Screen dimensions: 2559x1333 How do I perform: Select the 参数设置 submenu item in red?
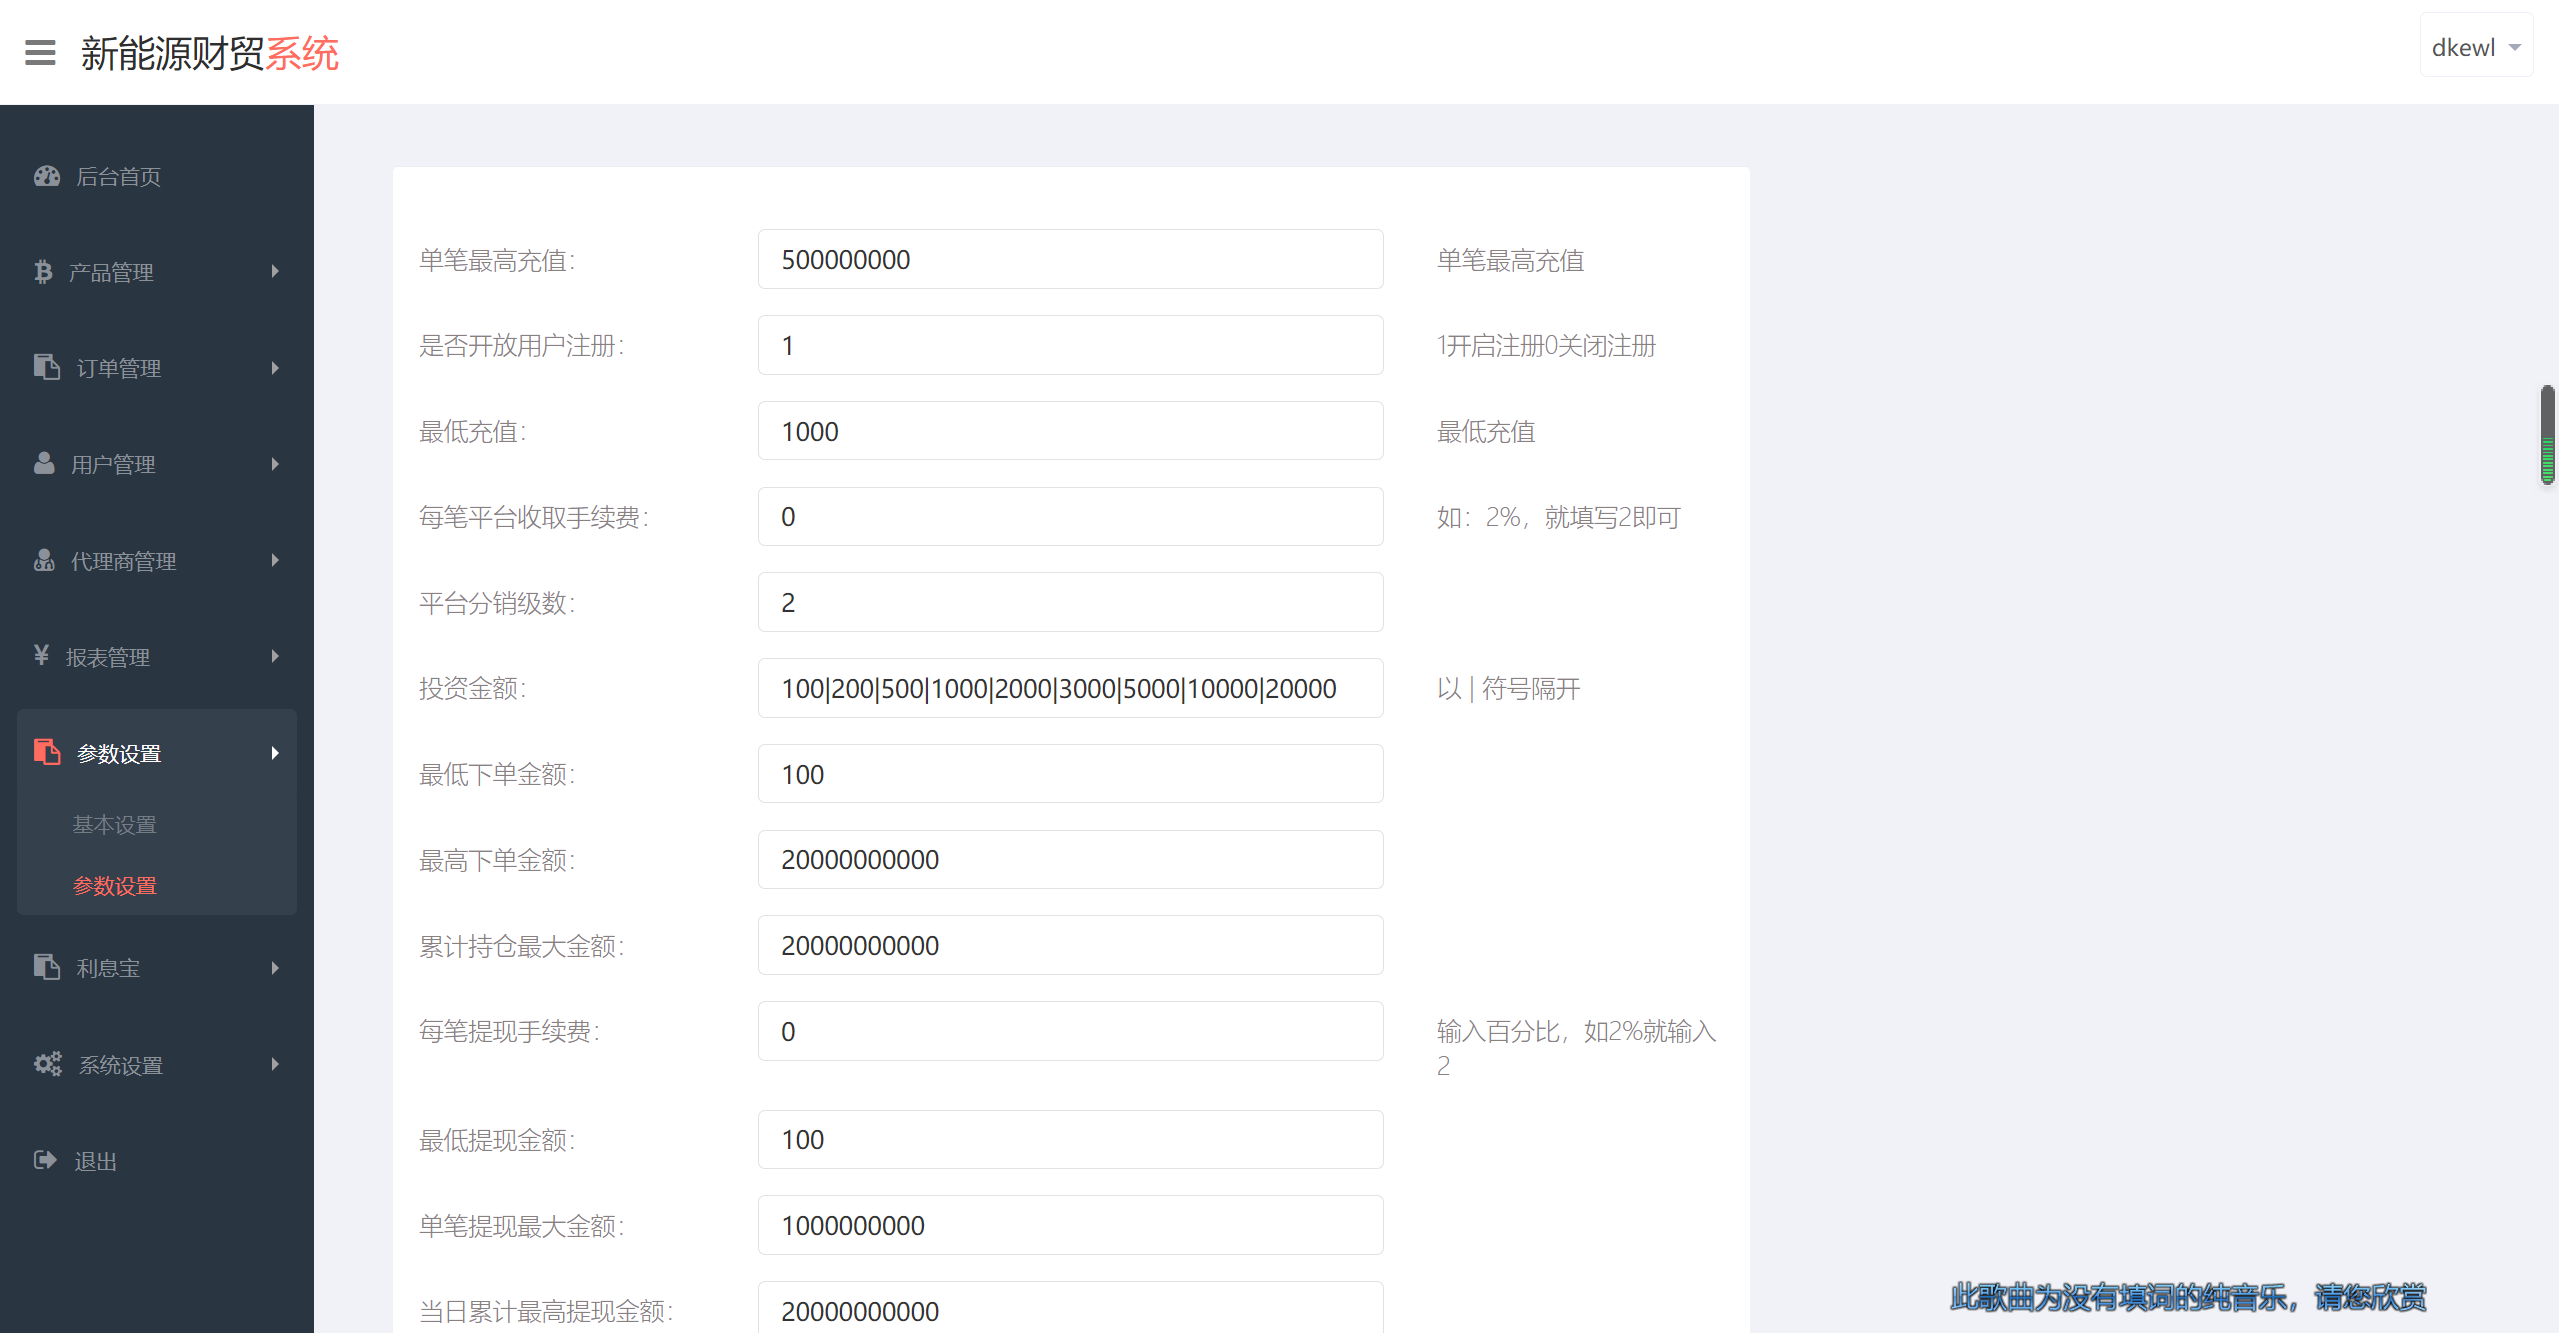(115, 886)
